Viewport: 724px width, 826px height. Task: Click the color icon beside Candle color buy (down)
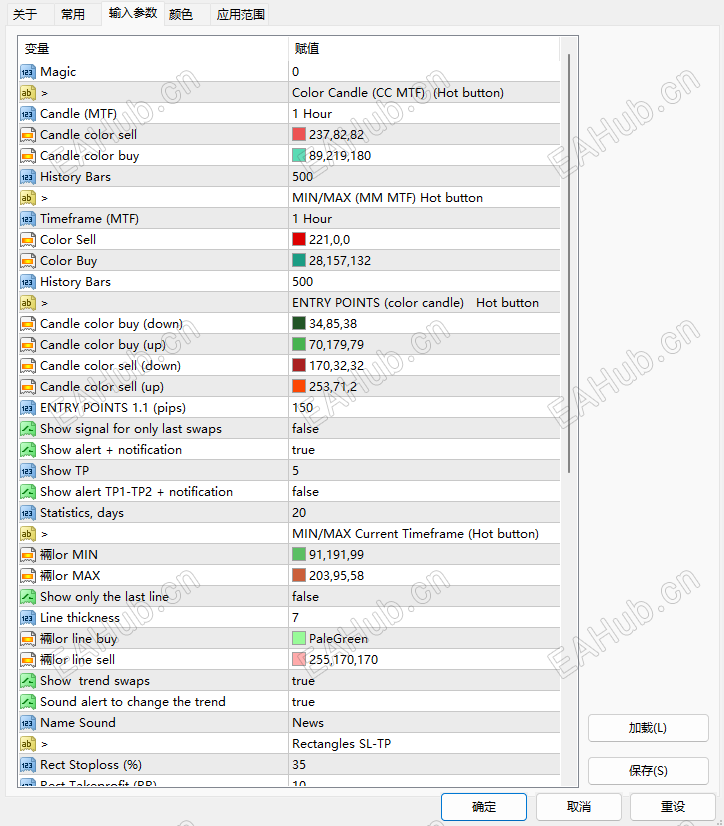point(28,324)
